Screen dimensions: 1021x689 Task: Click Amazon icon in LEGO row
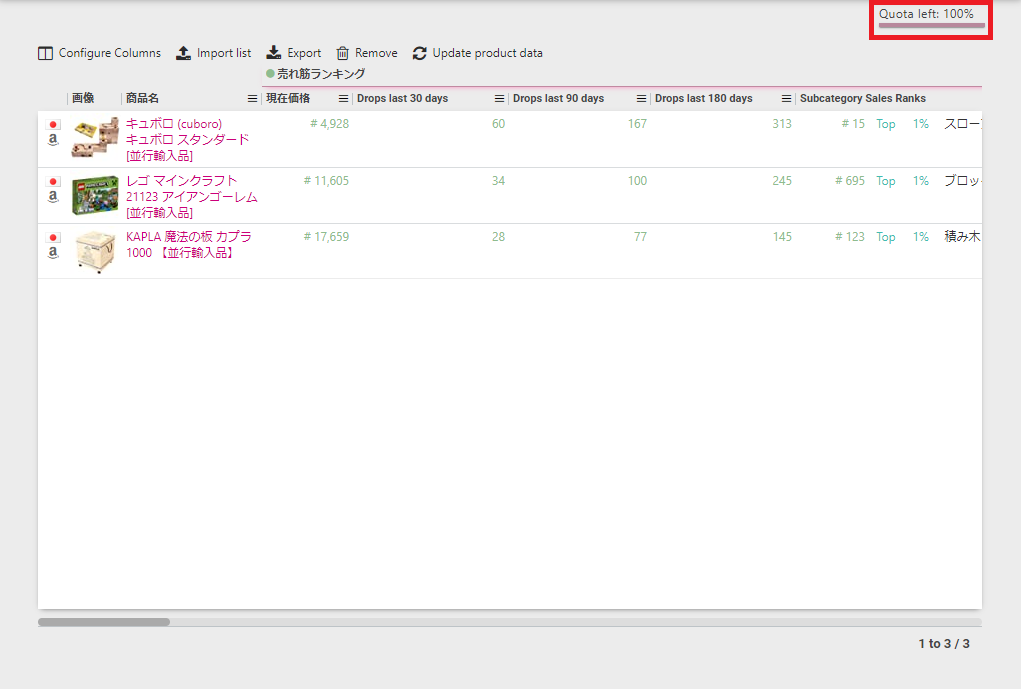pos(53,197)
